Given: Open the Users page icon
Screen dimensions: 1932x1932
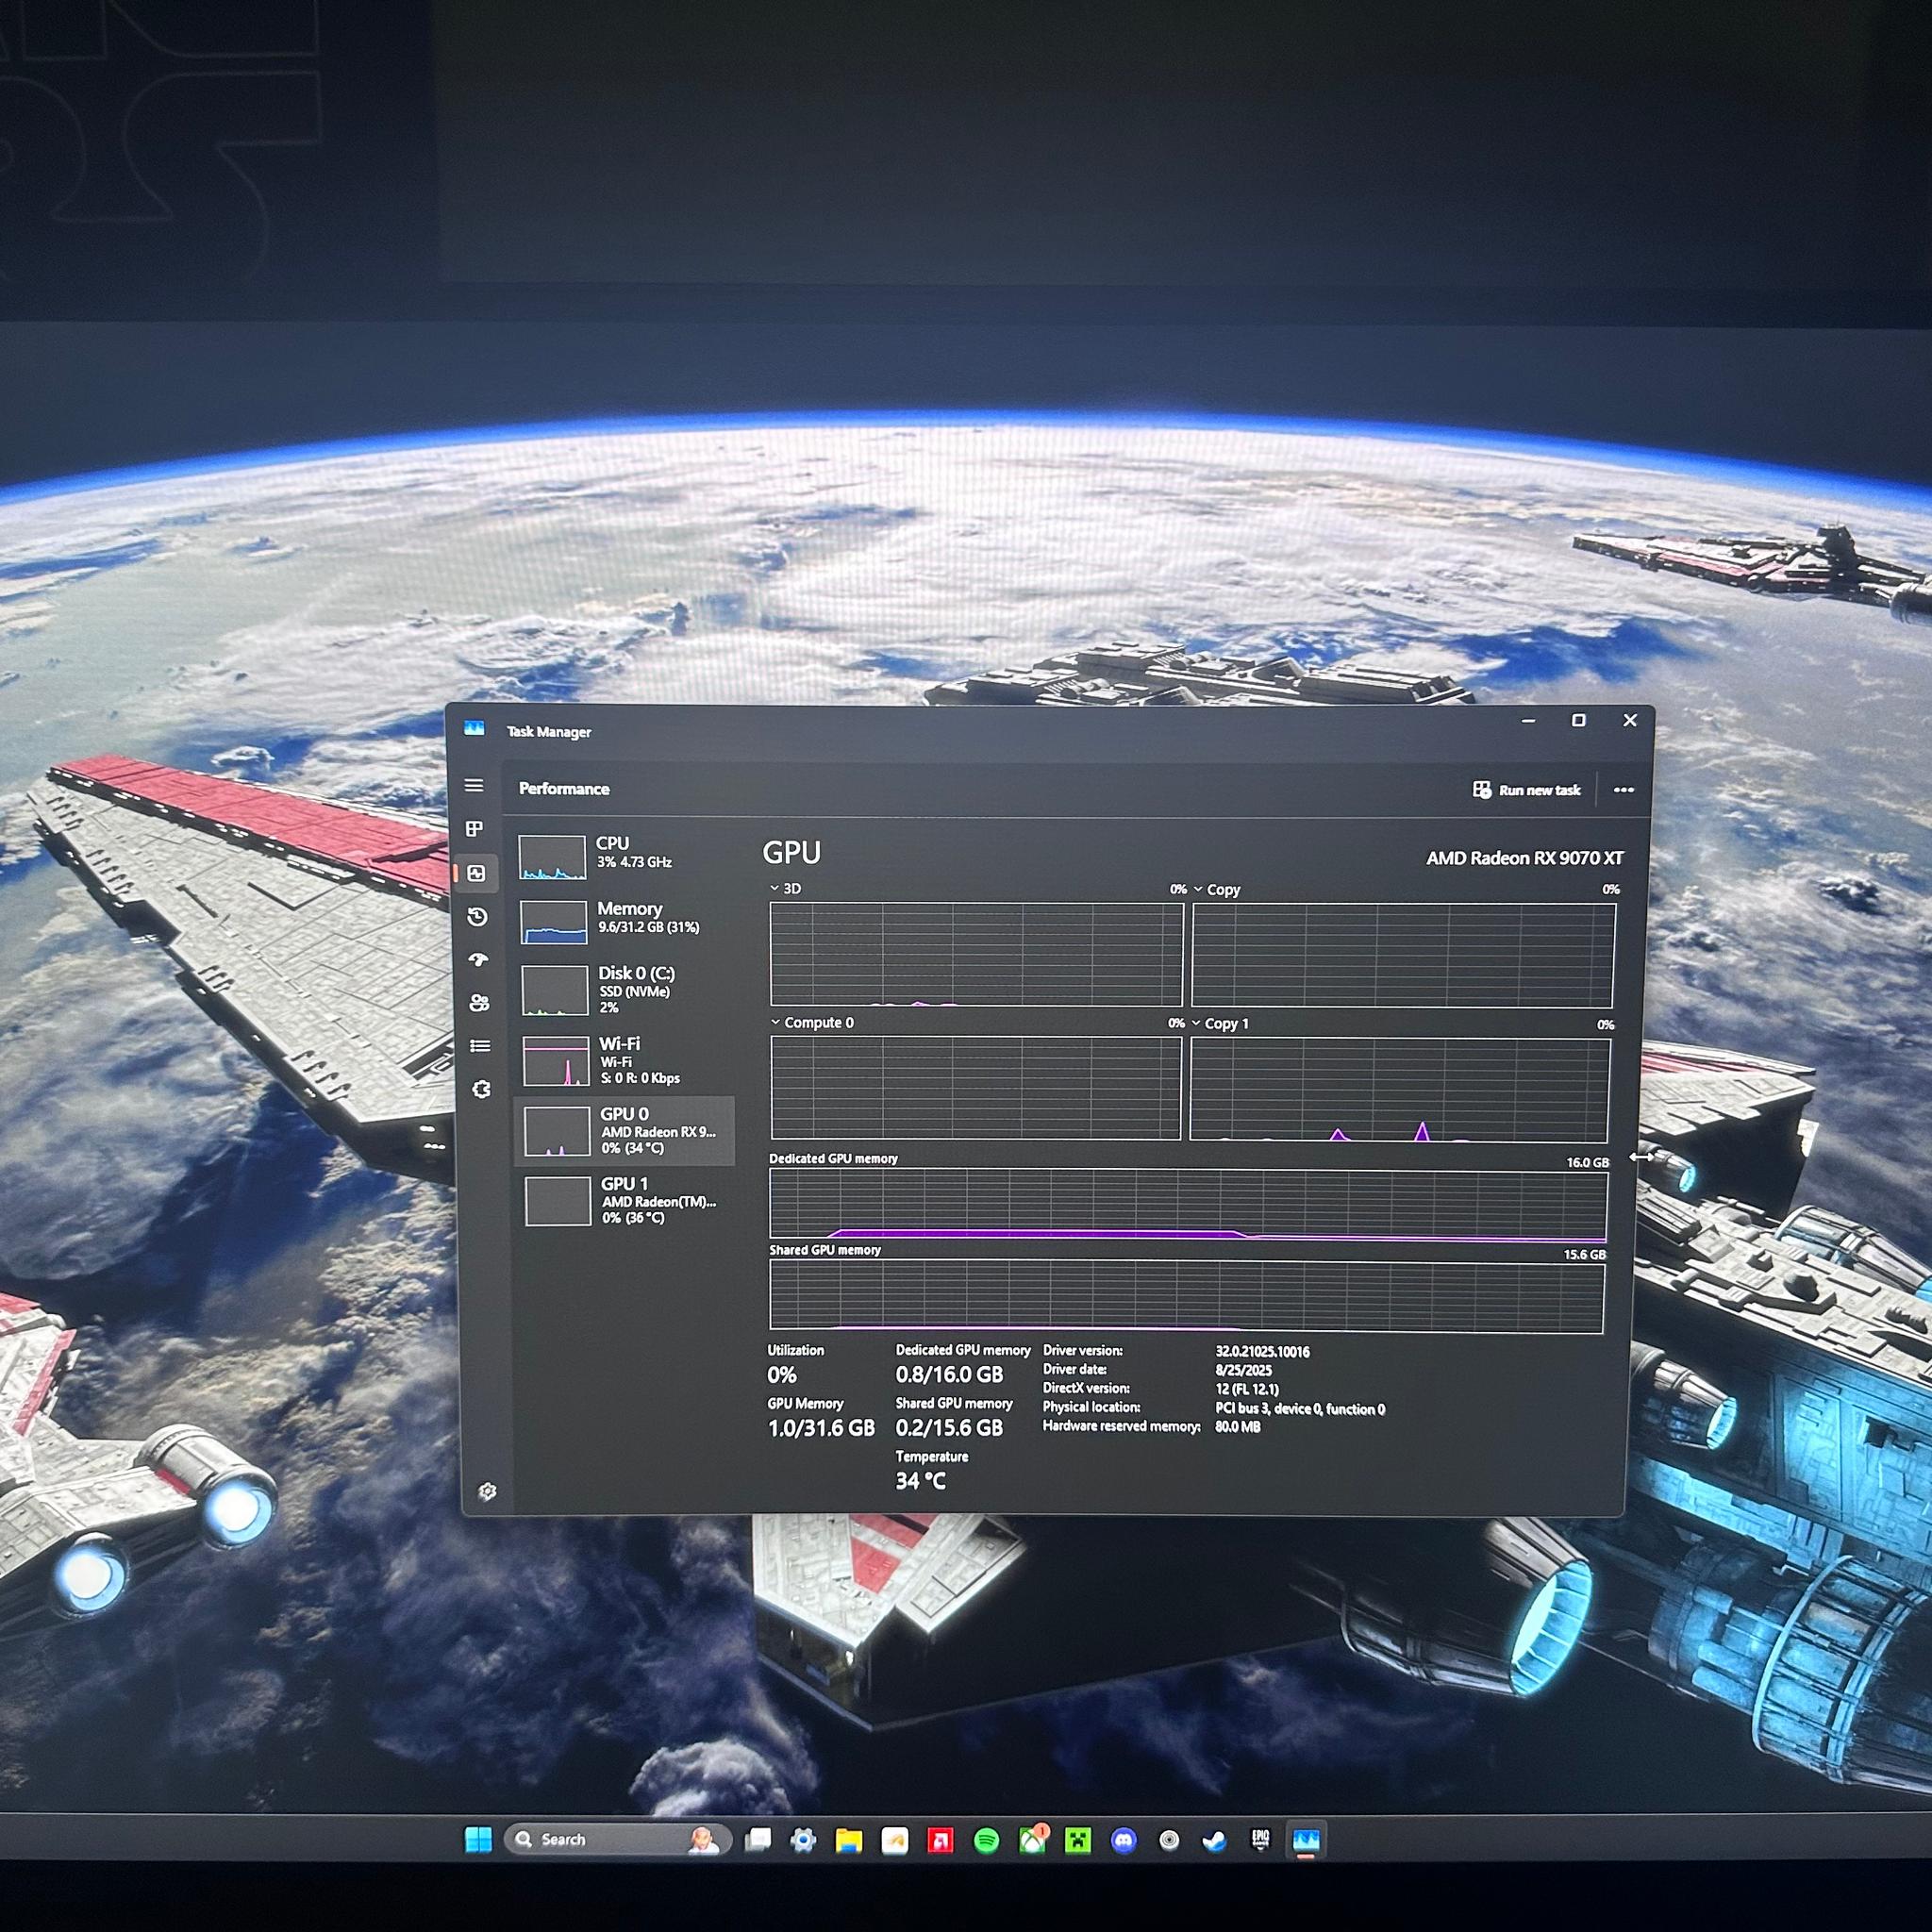Looking at the screenshot, I should click(x=479, y=1003).
